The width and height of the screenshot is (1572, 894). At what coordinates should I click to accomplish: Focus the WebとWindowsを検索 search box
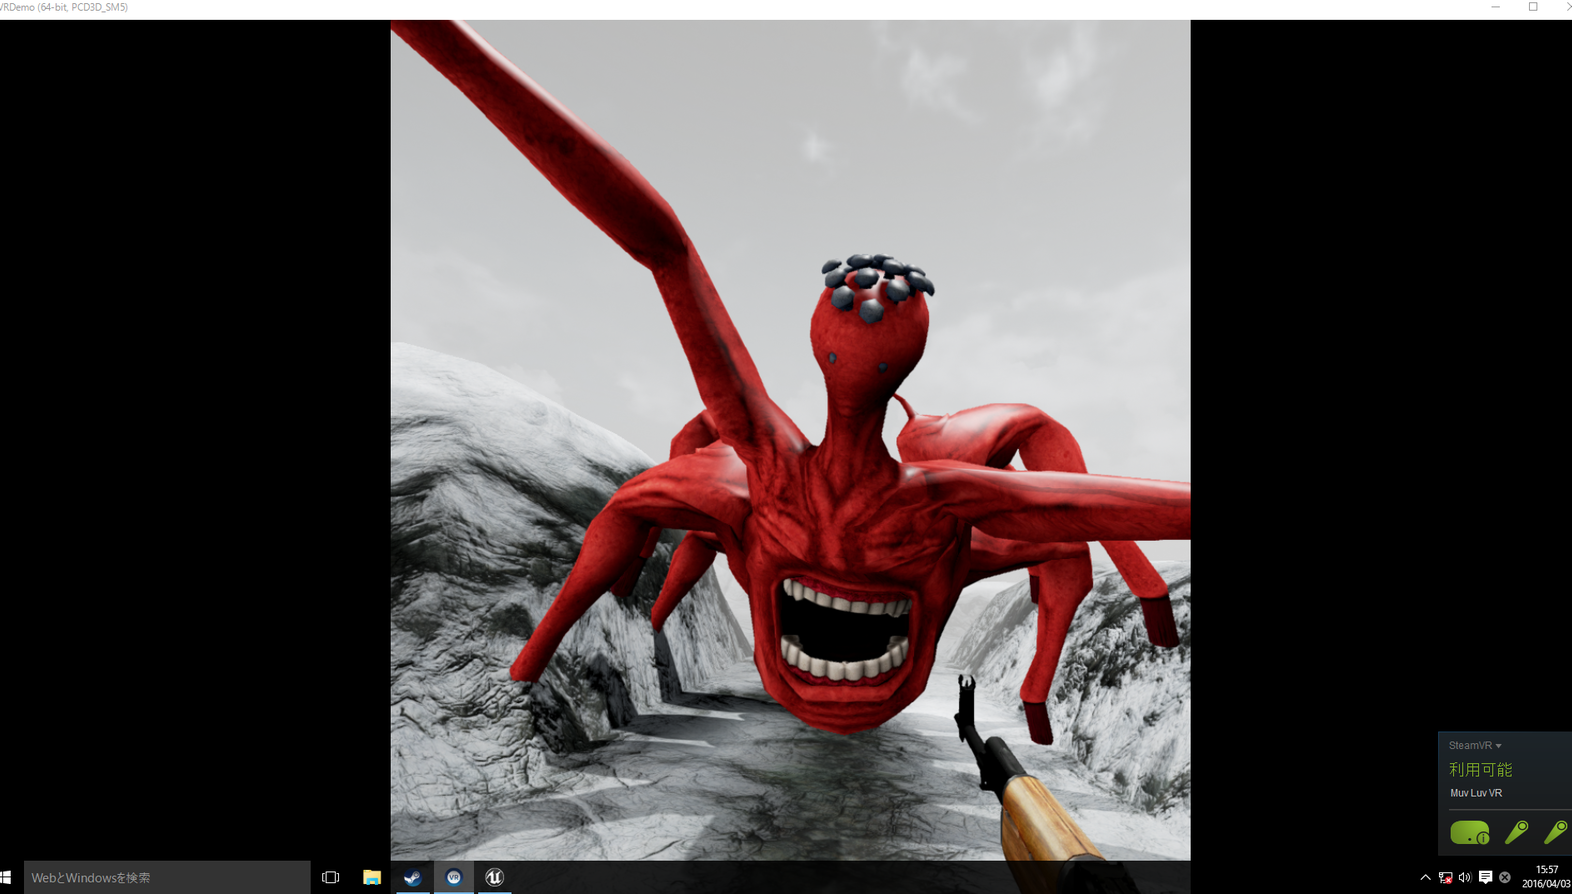pos(166,877)
